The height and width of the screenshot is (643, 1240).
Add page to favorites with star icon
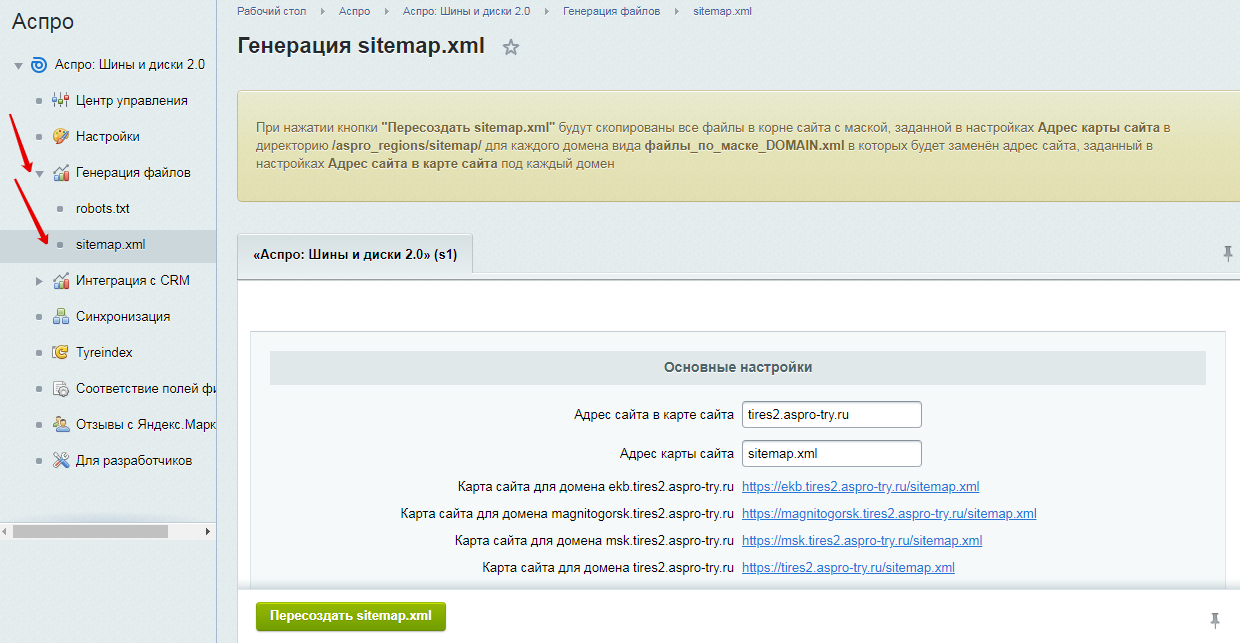pyautogui.click(x=511, y=47)
